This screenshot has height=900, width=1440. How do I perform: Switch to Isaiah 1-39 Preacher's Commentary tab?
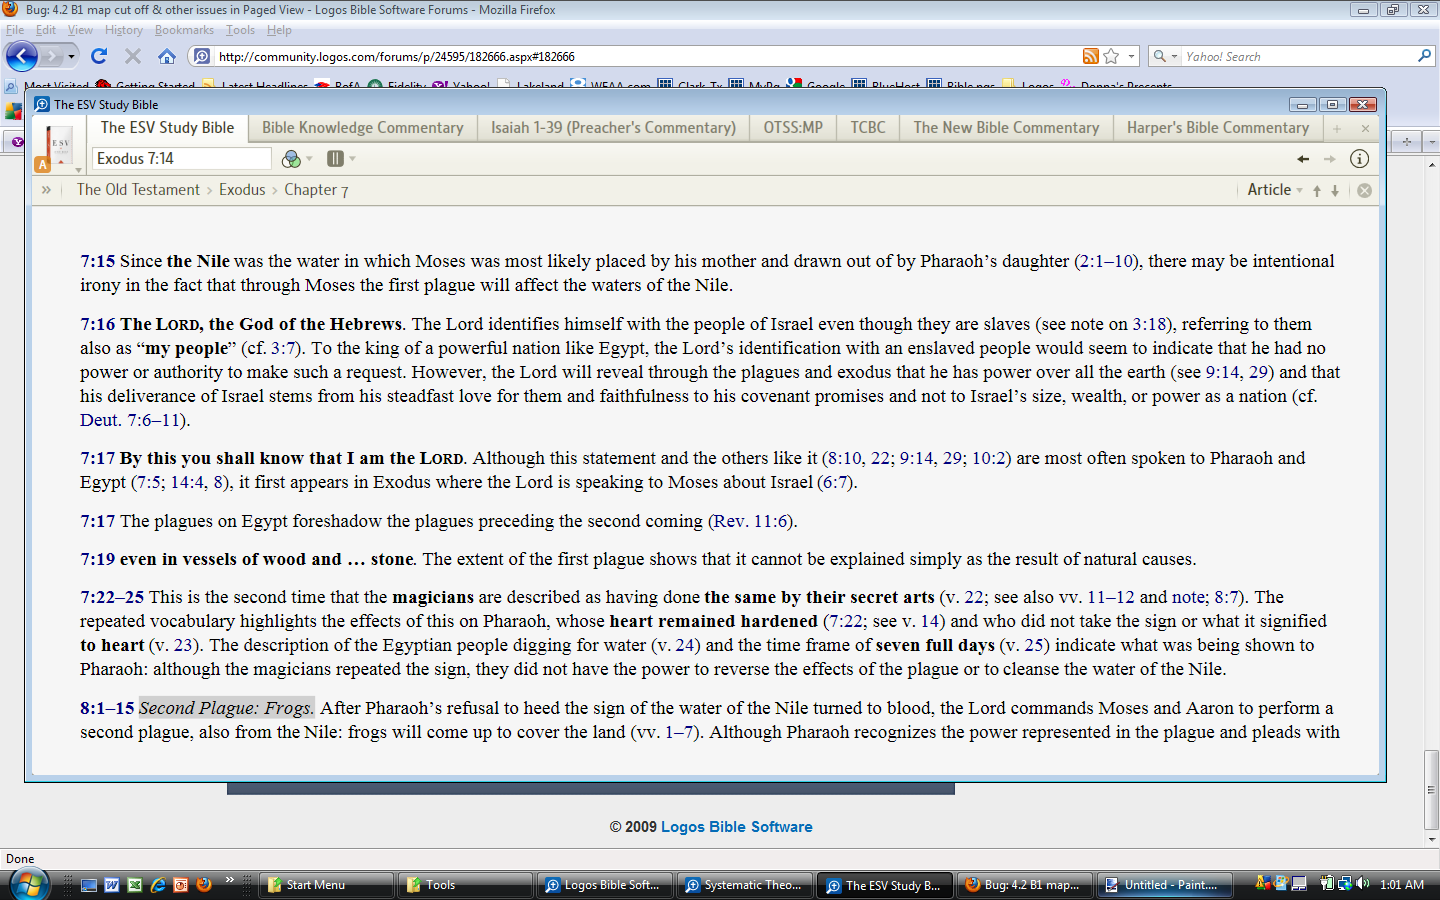[613, 128]
